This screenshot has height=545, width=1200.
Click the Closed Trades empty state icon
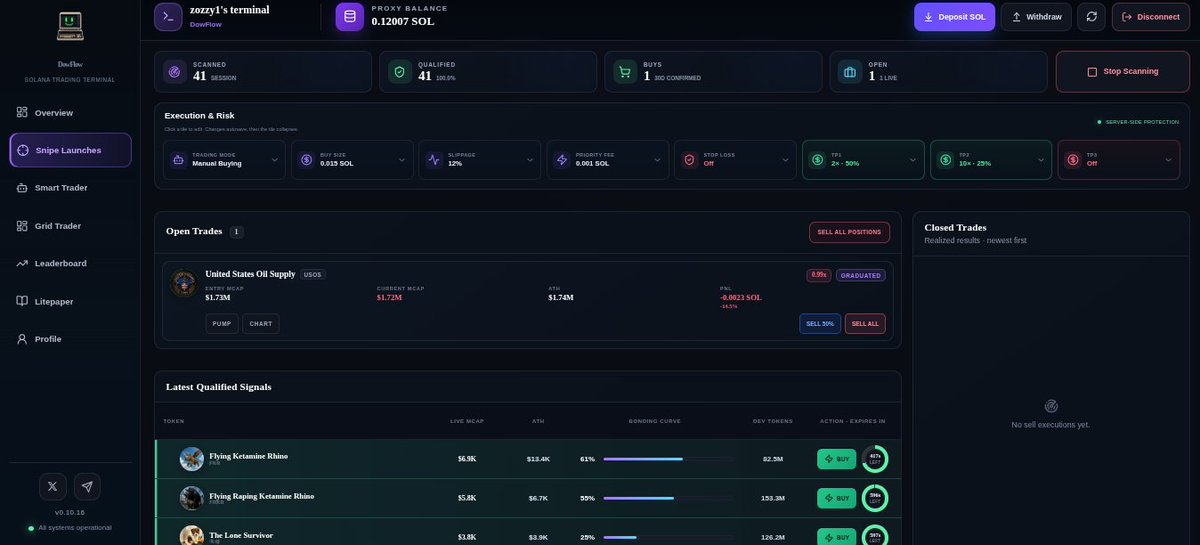click(x=1050, y=406)
